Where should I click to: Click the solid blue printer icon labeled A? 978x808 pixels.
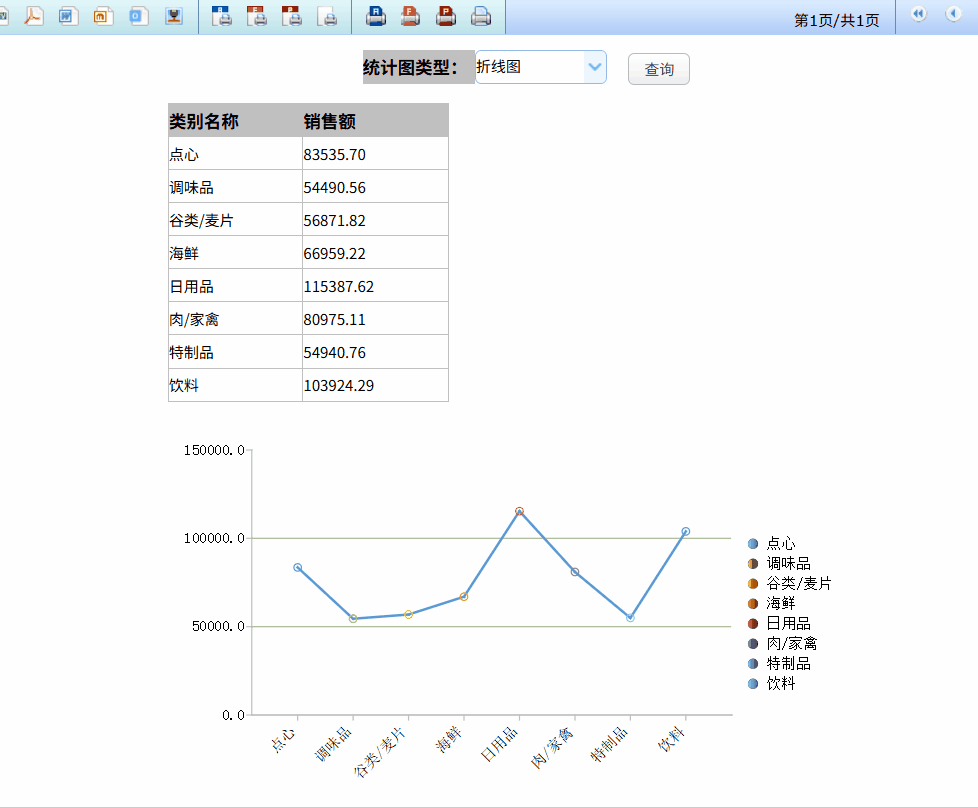pos(376,16)
